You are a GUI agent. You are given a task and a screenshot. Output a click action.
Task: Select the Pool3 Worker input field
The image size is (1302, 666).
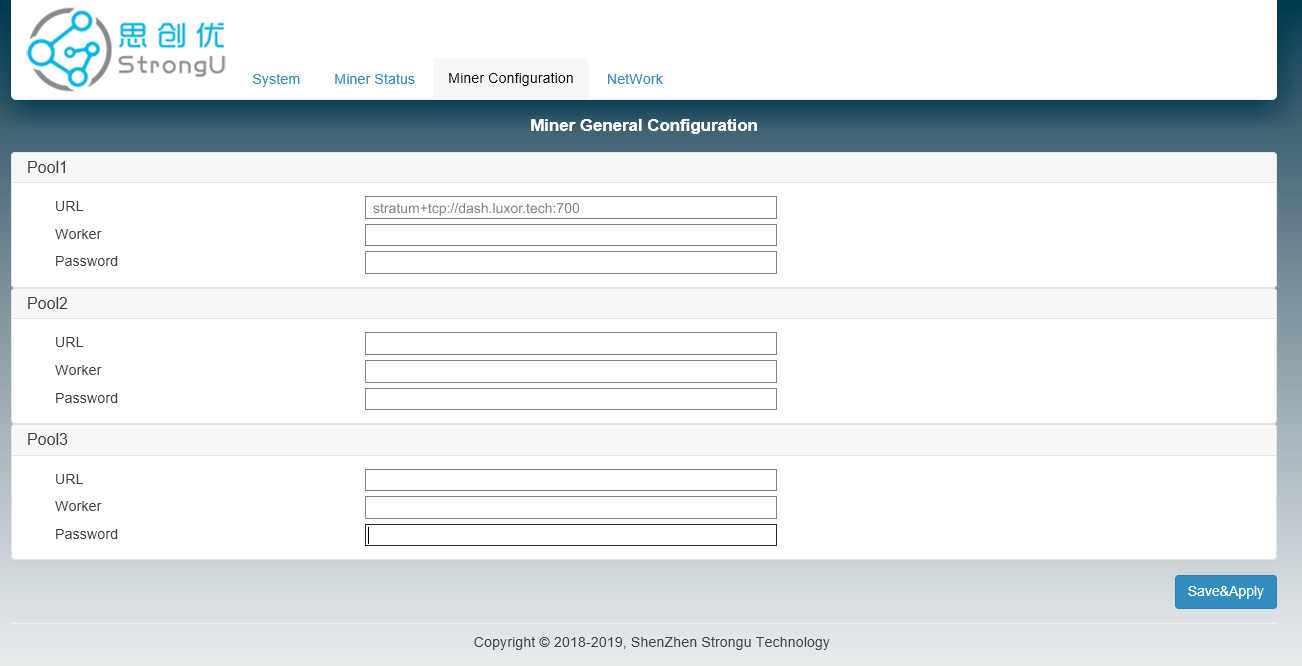570,507
